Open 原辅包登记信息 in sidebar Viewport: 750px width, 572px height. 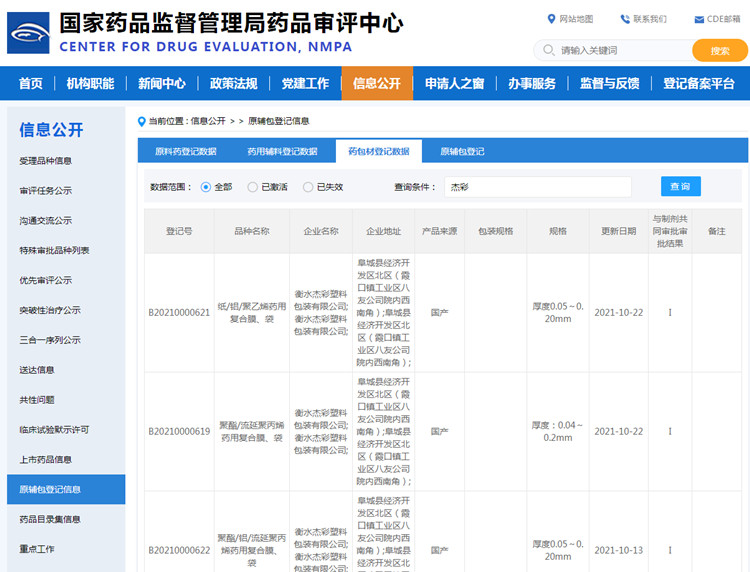click(x=66, y=489)
